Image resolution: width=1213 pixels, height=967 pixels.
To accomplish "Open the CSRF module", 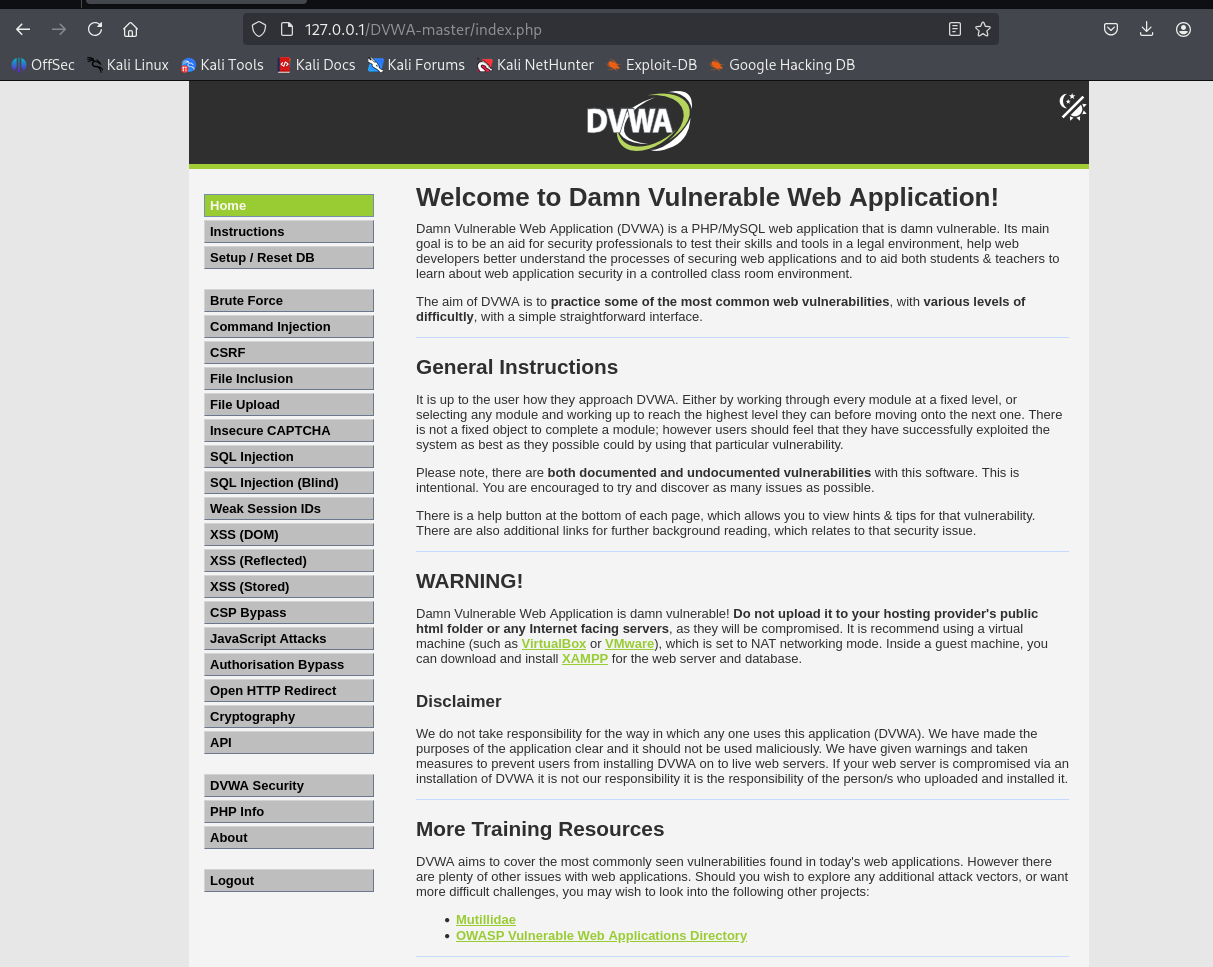I will tap(289, 352).
